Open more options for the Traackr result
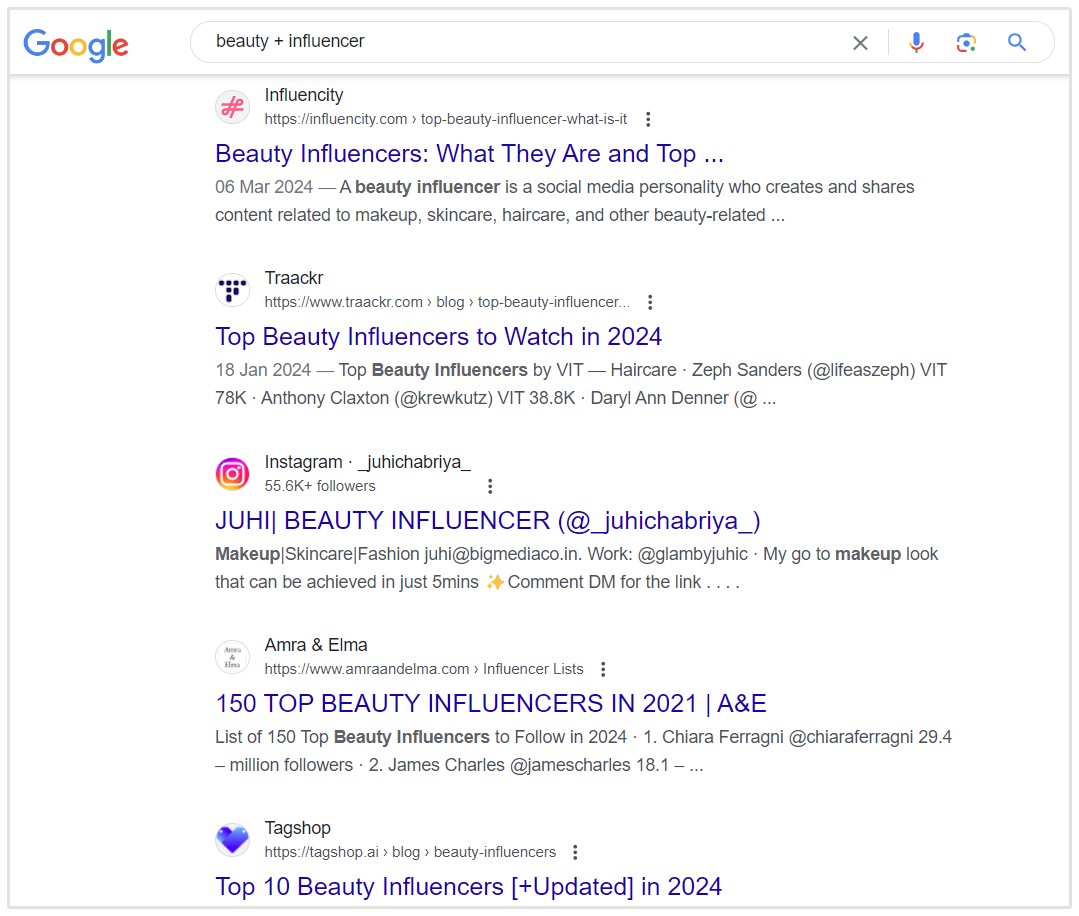Image resolution: width=1079 pixels, height=916 pixels. [x=649, y=302]
